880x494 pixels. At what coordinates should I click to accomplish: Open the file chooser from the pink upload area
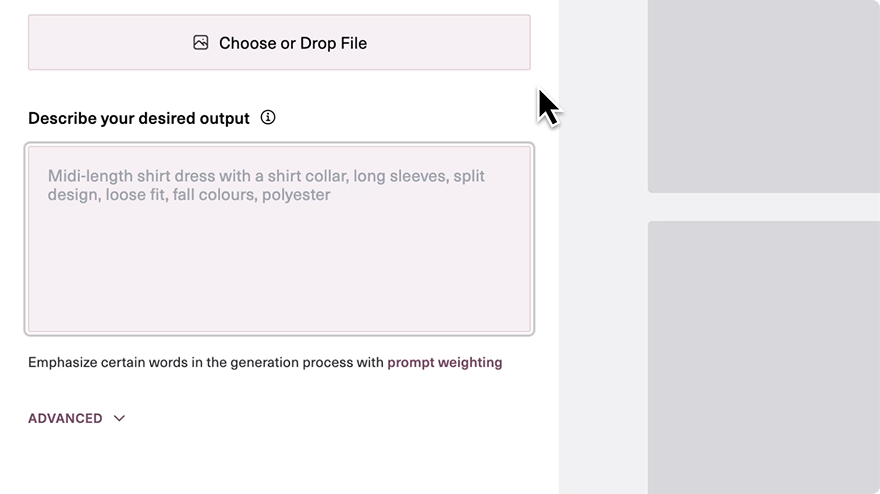click(x=279, y=43)
